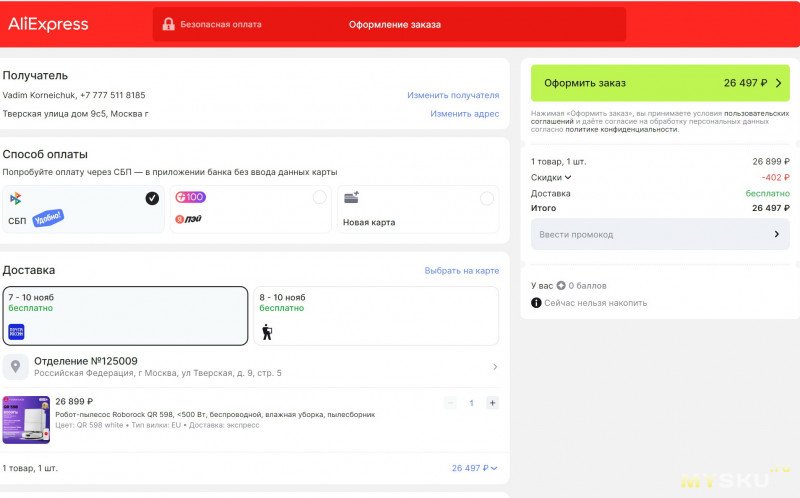
Task: Expand the 26 497 ₽ total at bottom
Action: tap(474, 468)
